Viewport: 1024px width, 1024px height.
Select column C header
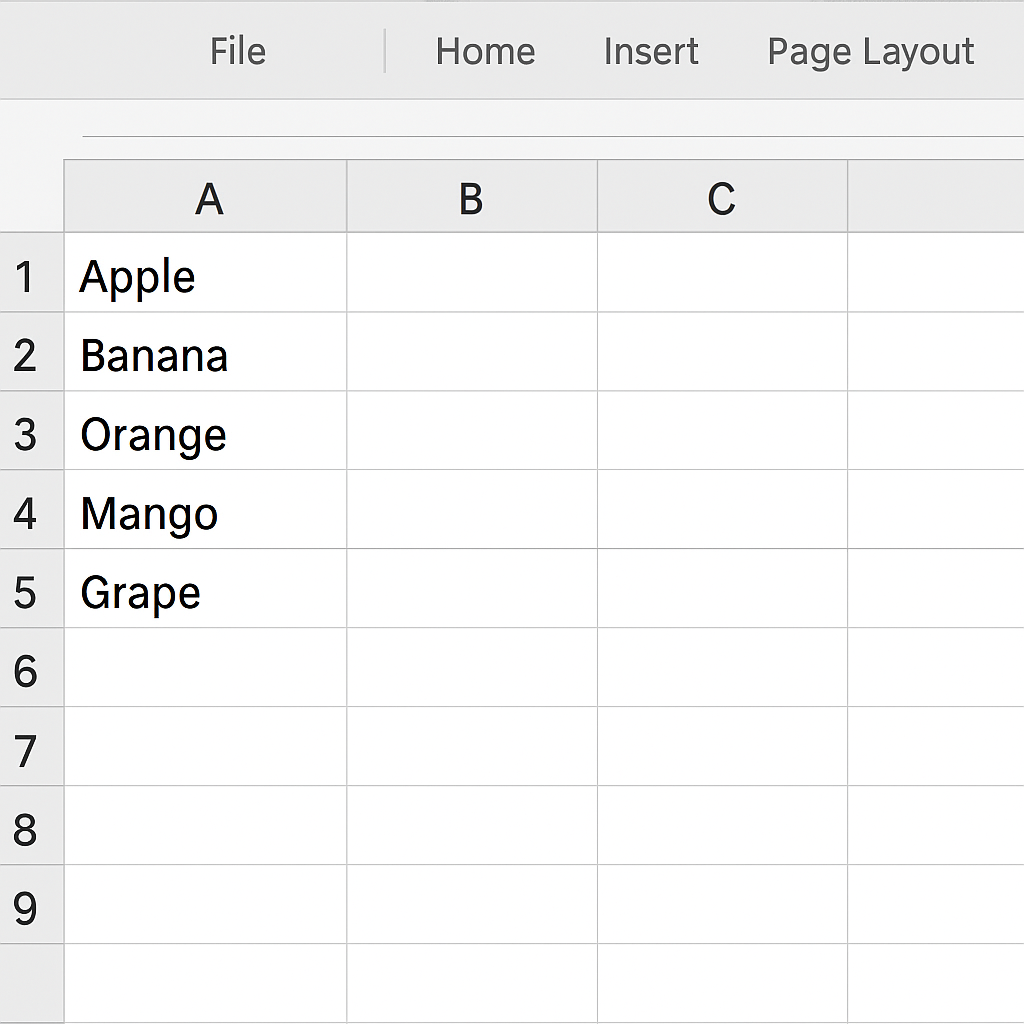[x=722, y=196]
